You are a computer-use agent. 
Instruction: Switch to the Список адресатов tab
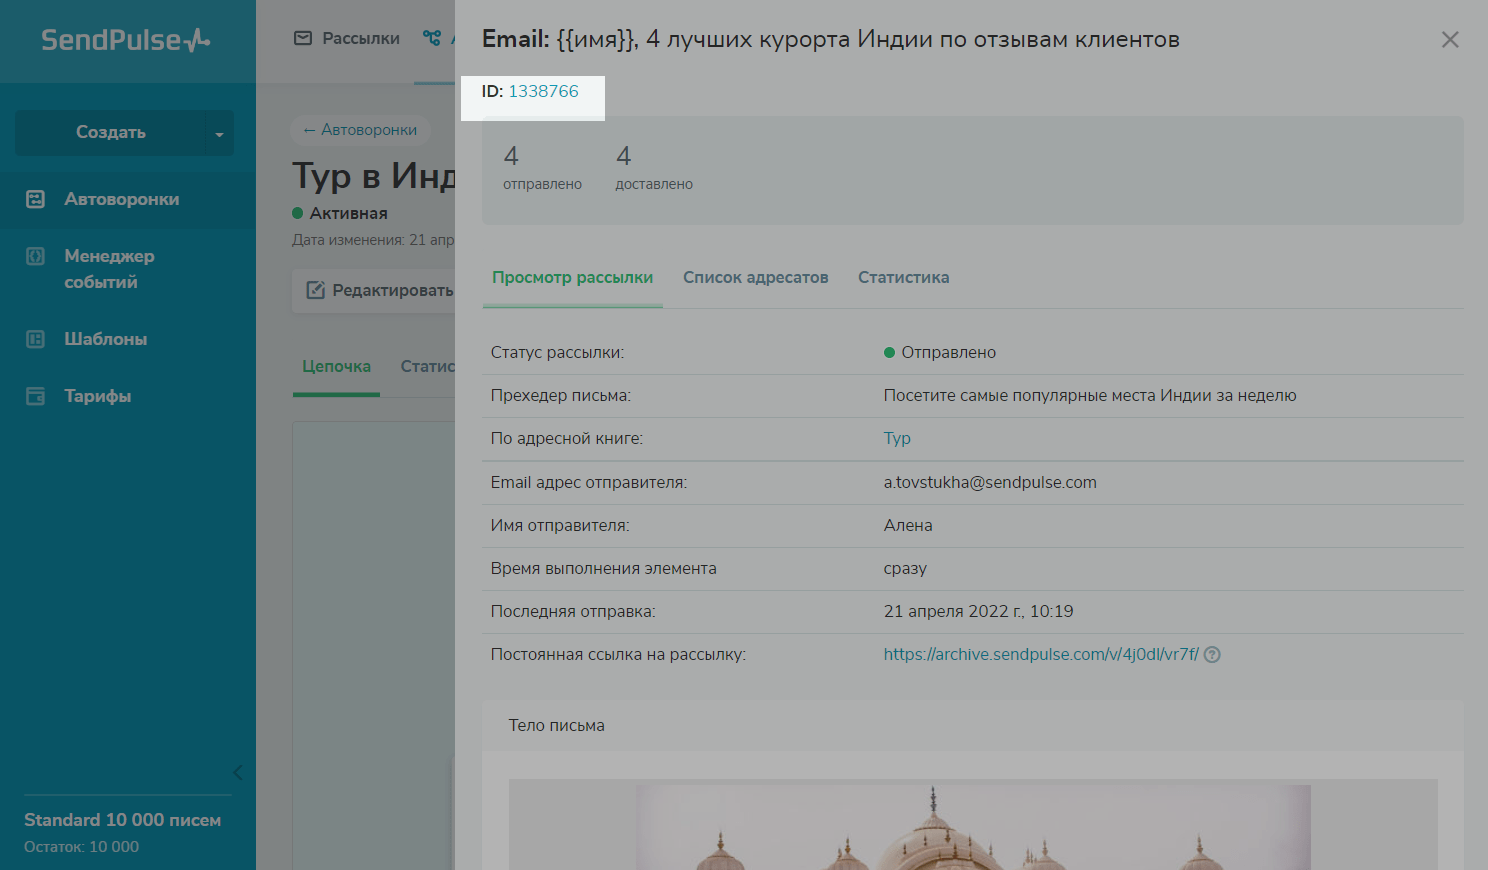[x=755, y=278]
